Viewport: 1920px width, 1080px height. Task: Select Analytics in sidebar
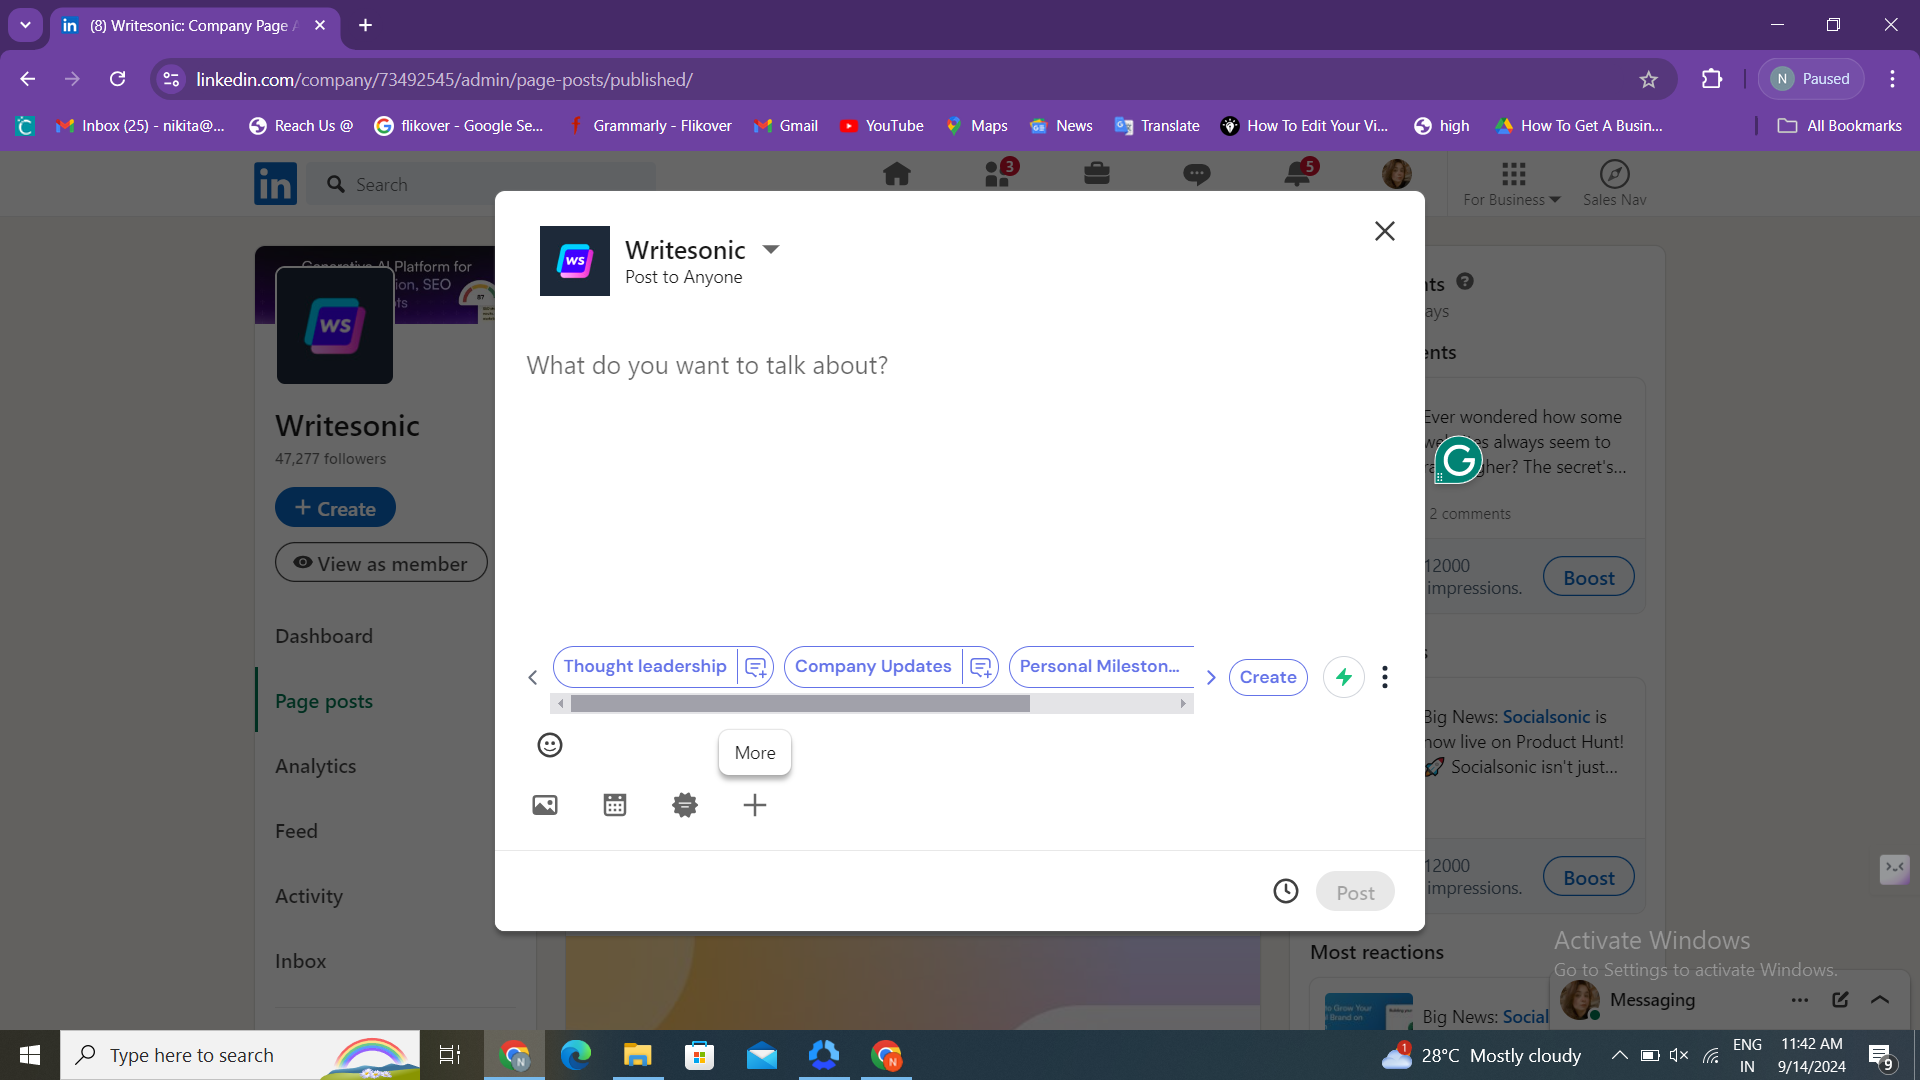pos(316,766)
